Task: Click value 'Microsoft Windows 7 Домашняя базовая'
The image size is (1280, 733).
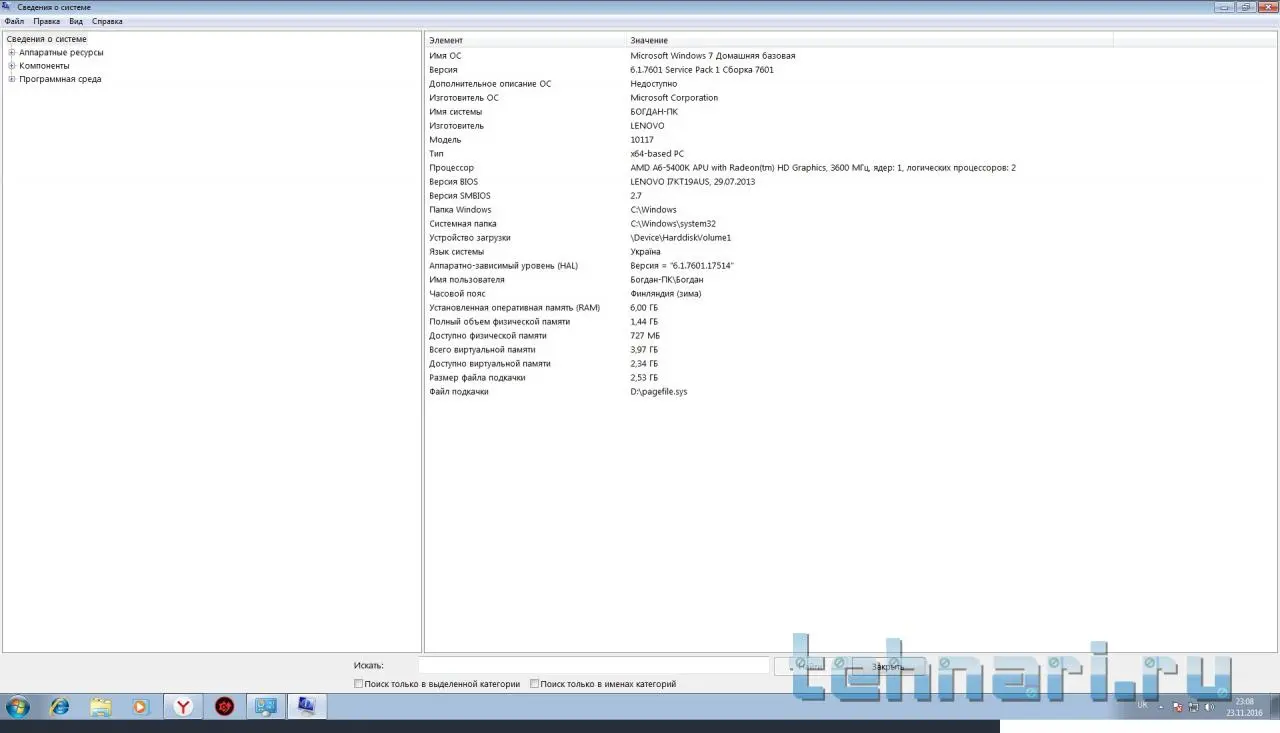Action: (713, 56)
